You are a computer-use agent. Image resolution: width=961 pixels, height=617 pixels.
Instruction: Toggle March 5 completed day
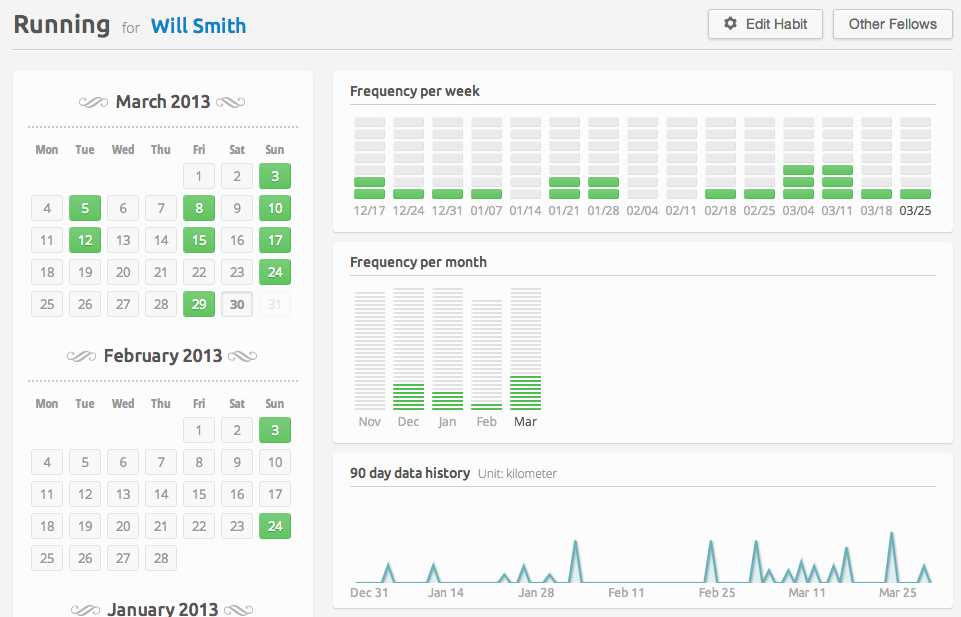[85, 208]
